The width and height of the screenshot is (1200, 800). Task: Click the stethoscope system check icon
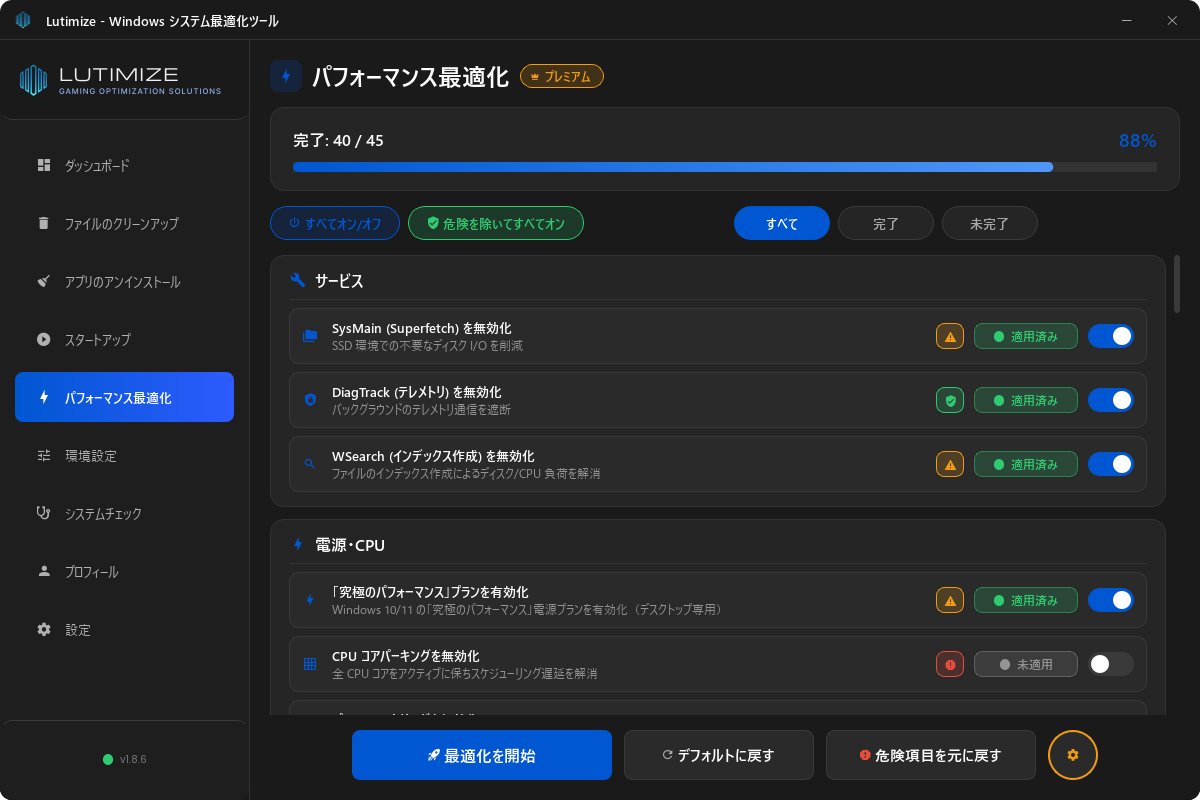pyautogui.click(x=43, y=513)
